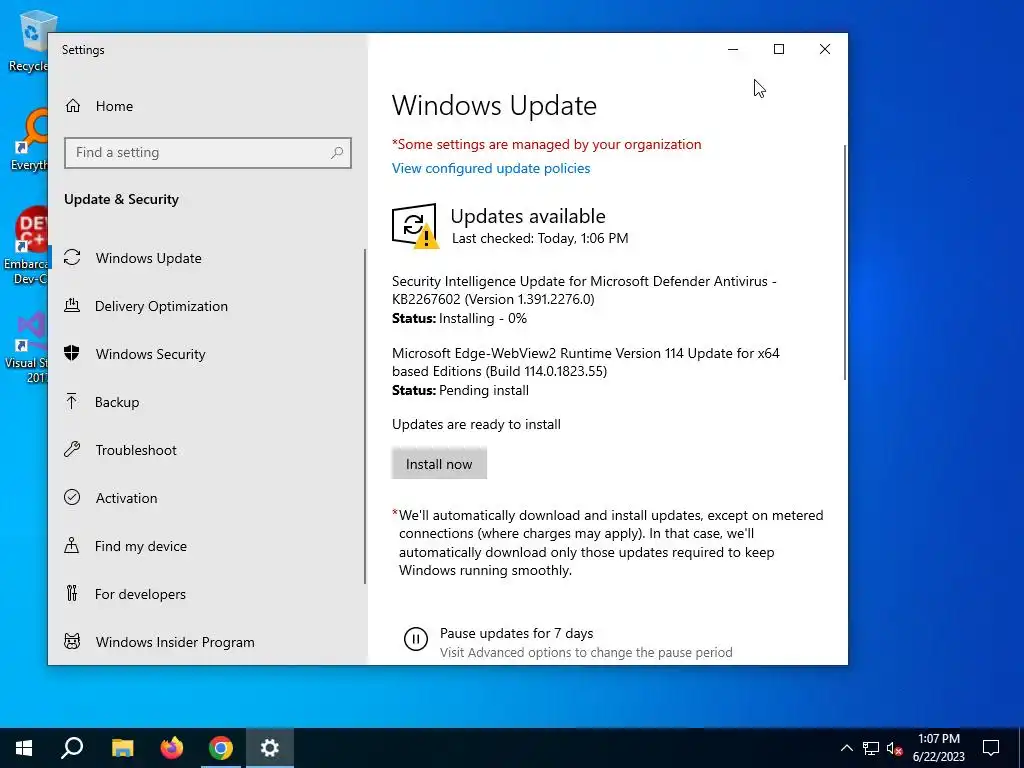Open Windows Security settings page
The height and width of the screenshot is (768, 1024).
[206, 353]
